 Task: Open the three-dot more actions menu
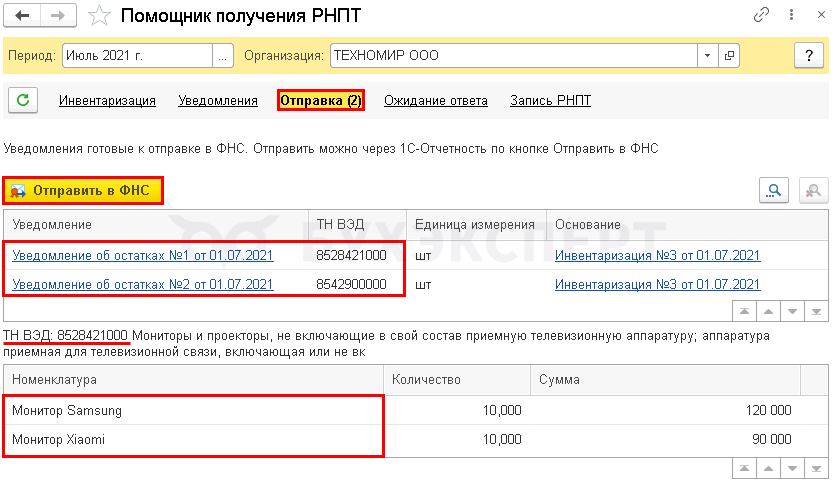tap(791, 14)
